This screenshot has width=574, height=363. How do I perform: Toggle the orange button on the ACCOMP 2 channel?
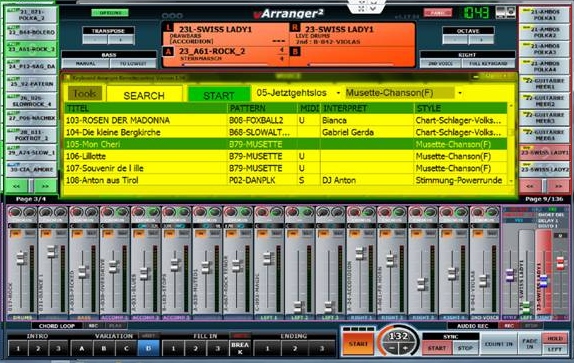[x=138, y=233]
